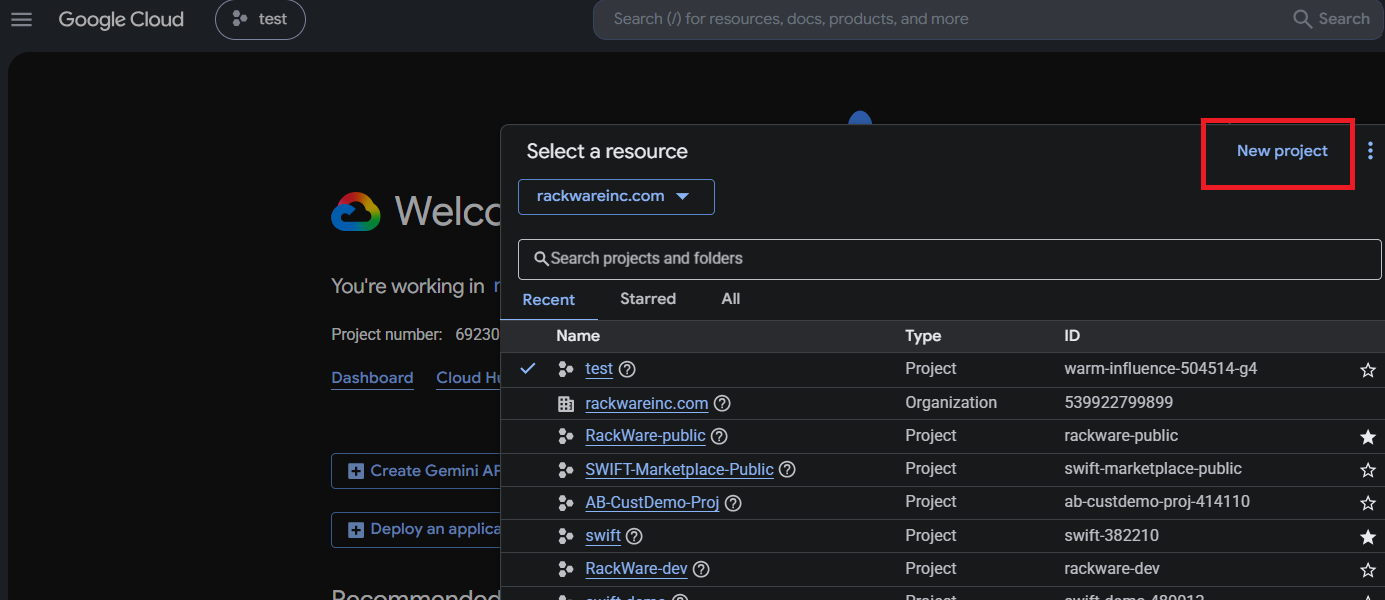The width and height of the screenshot is (1385, 600).
Task: Click the Google Cloud logo
Action: pos(121,19)
